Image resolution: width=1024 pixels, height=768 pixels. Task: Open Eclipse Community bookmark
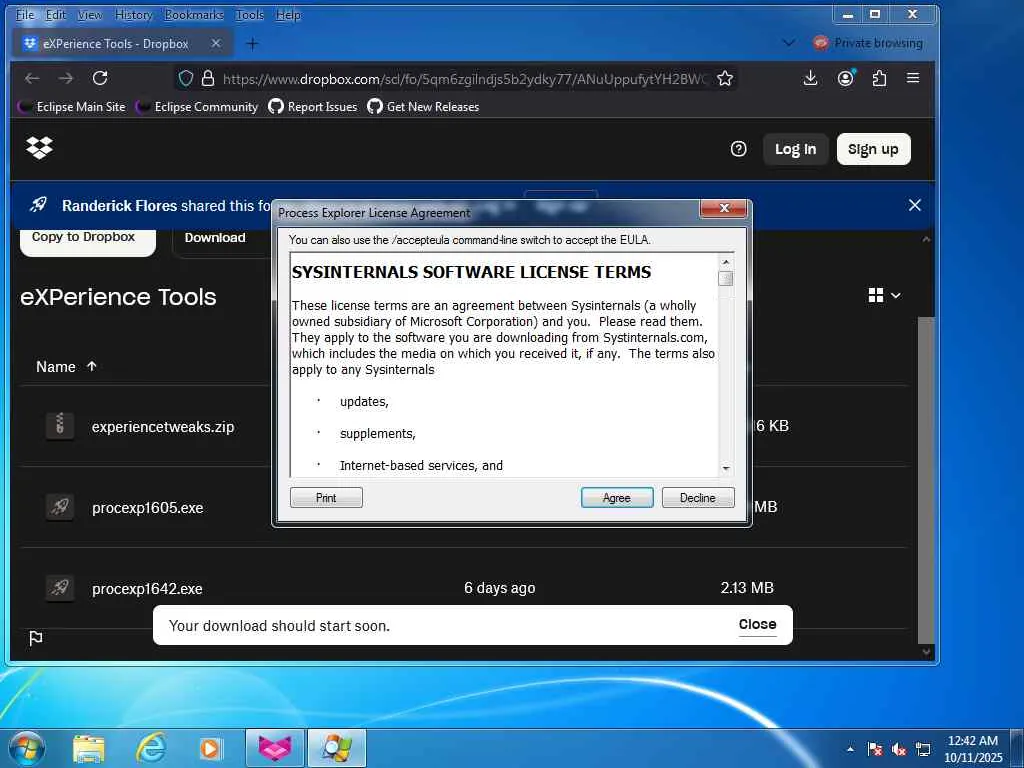[x=197, y=106]
